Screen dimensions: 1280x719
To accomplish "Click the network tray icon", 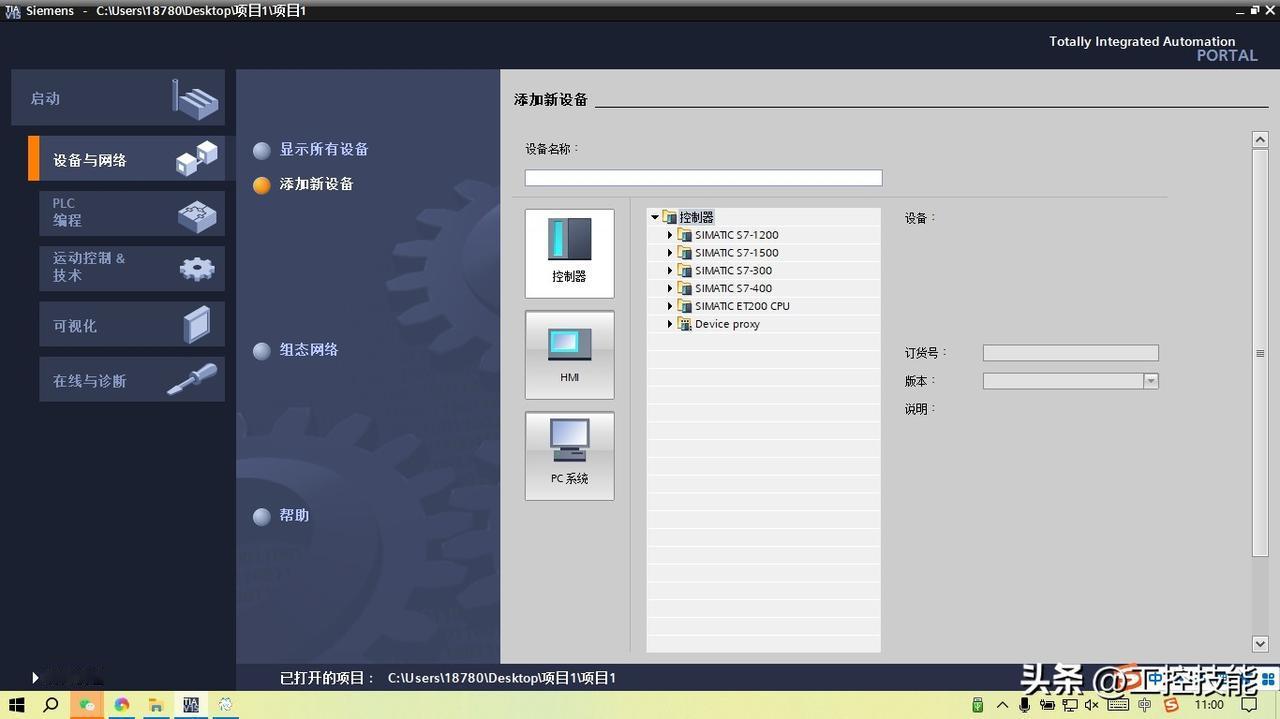I will pos(1070,705).
